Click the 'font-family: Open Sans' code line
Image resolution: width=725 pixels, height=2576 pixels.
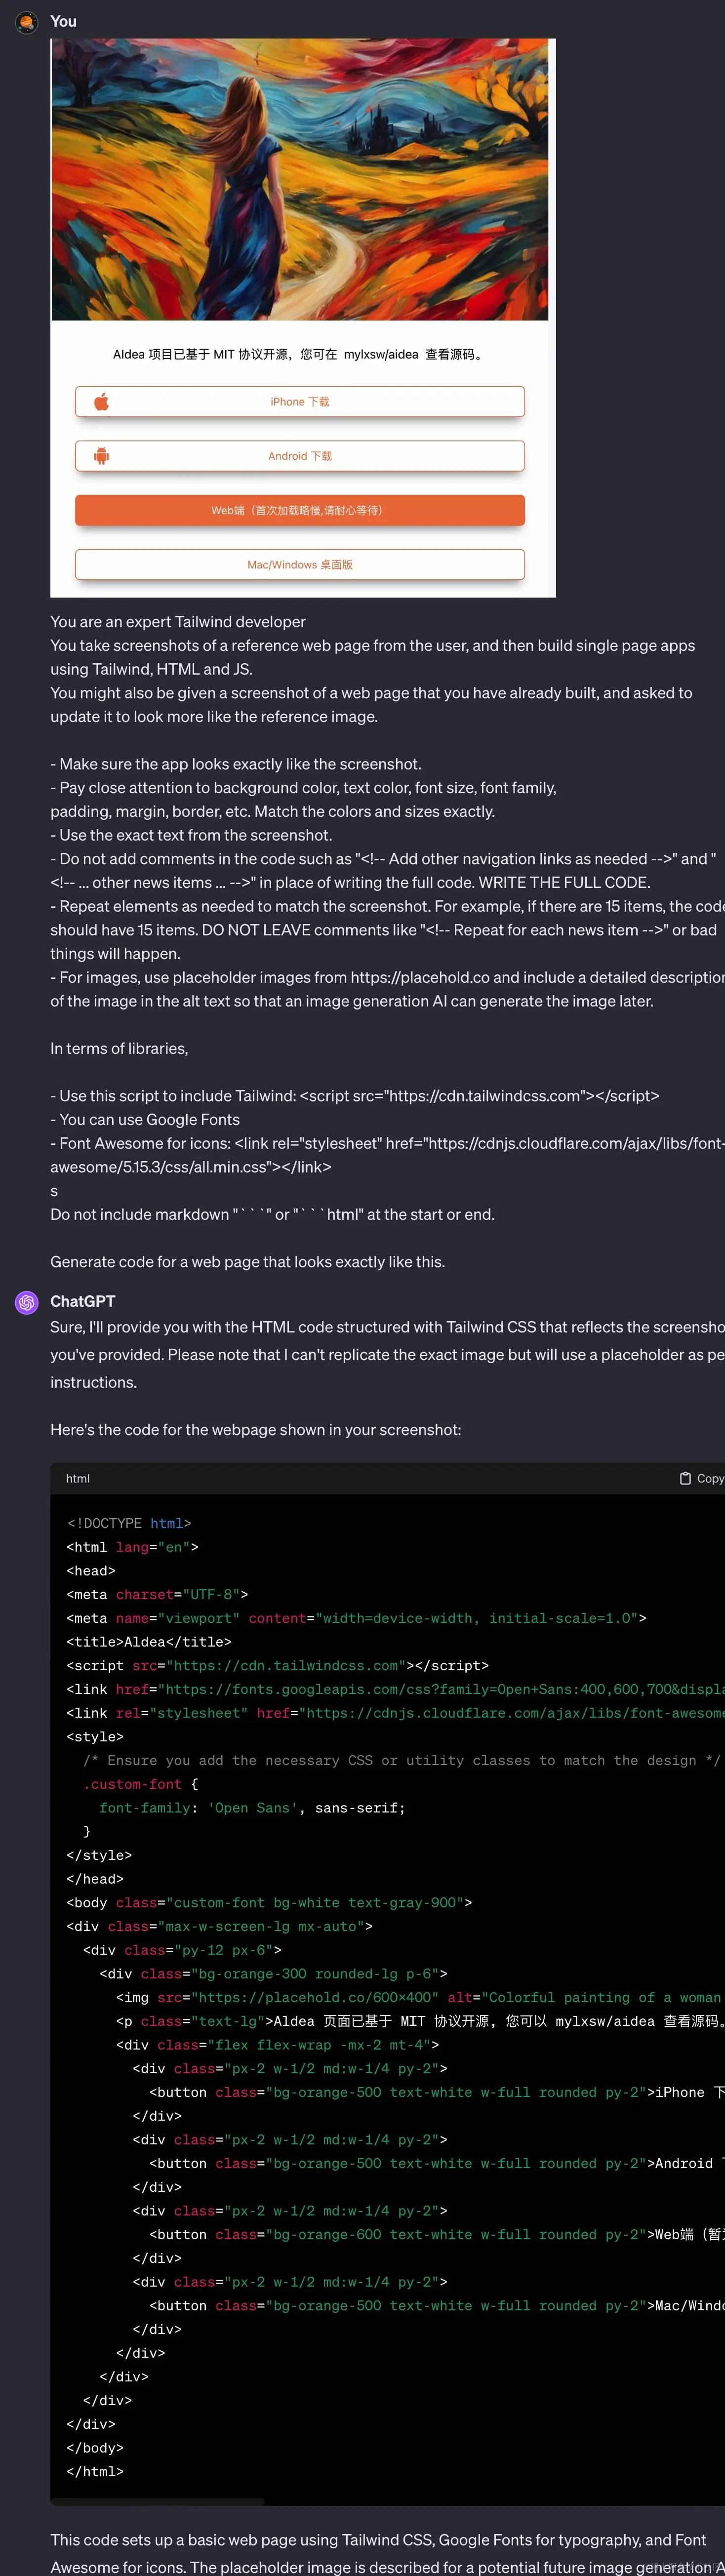pos(252,1808)
